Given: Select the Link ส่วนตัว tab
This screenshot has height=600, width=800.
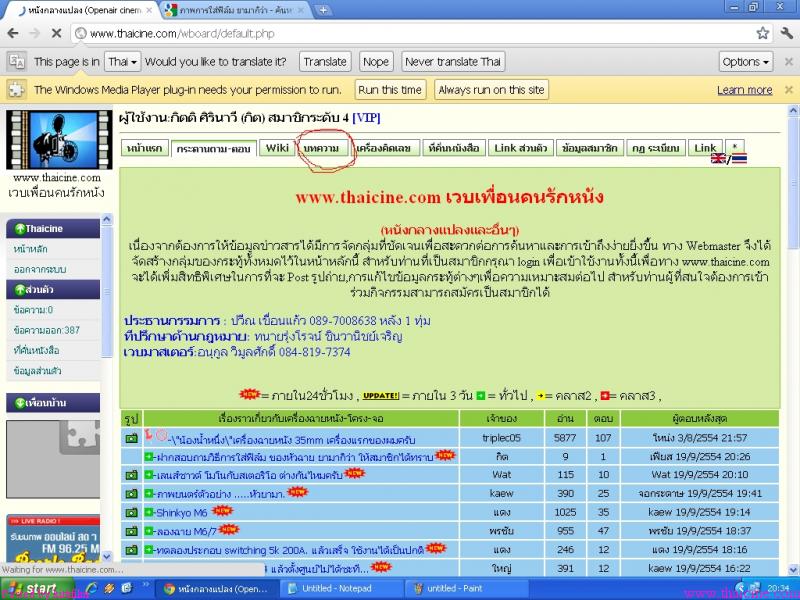Looking at the screenshot, I should tap(520, 148).
